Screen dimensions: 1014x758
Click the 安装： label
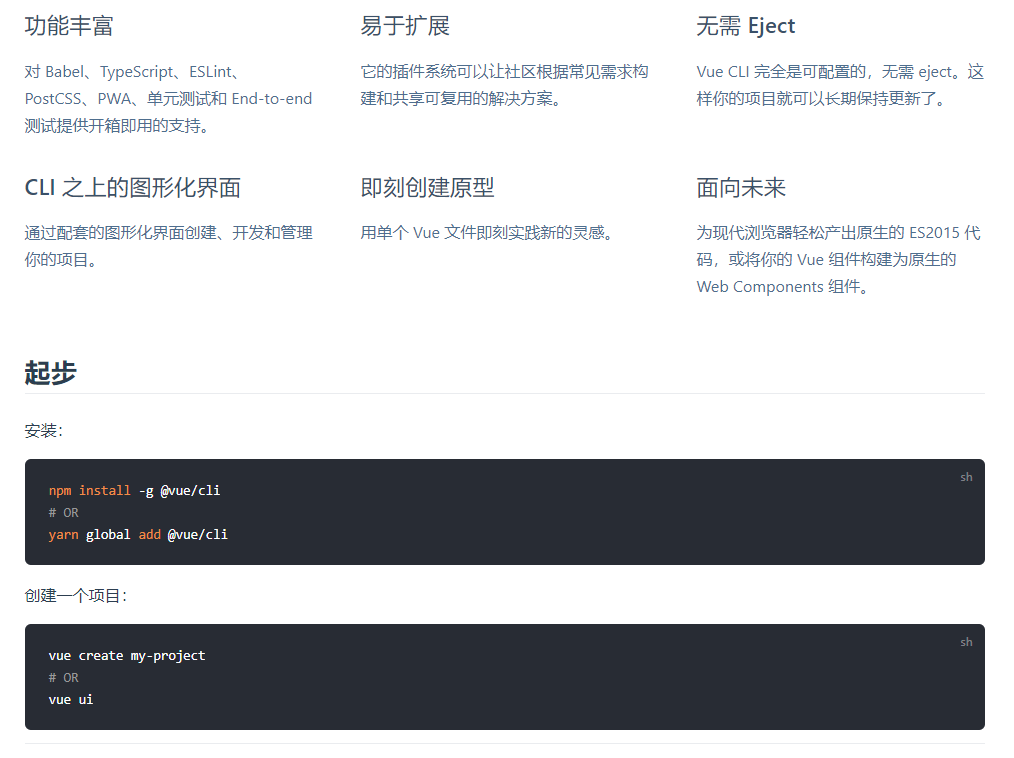44,431
